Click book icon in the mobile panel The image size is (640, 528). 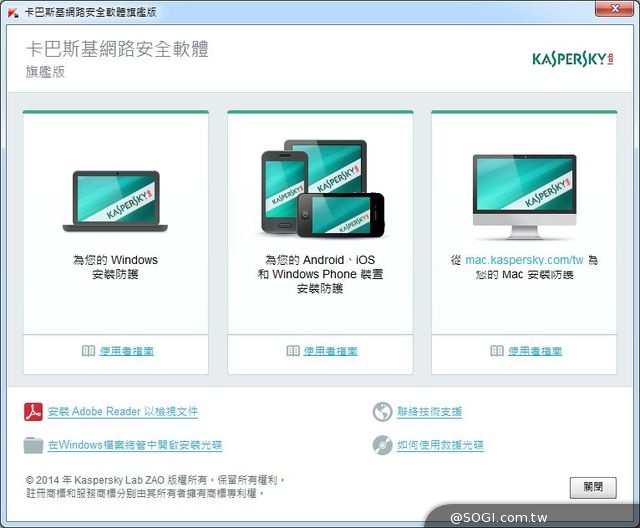(293, 352)
